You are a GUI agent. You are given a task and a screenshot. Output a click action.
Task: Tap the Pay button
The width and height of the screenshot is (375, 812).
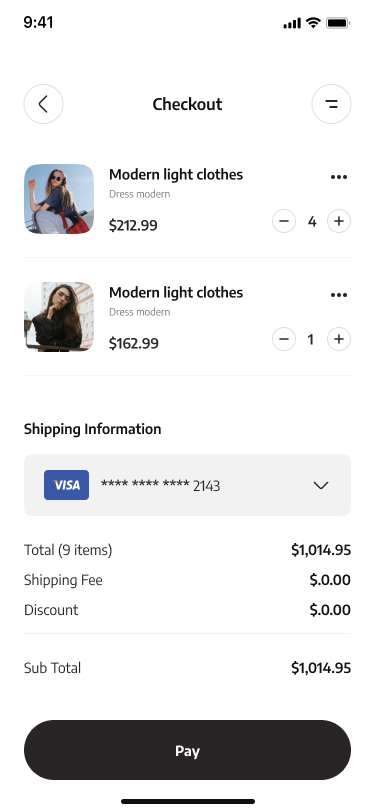pyautogui.click(x=188, y=750)
